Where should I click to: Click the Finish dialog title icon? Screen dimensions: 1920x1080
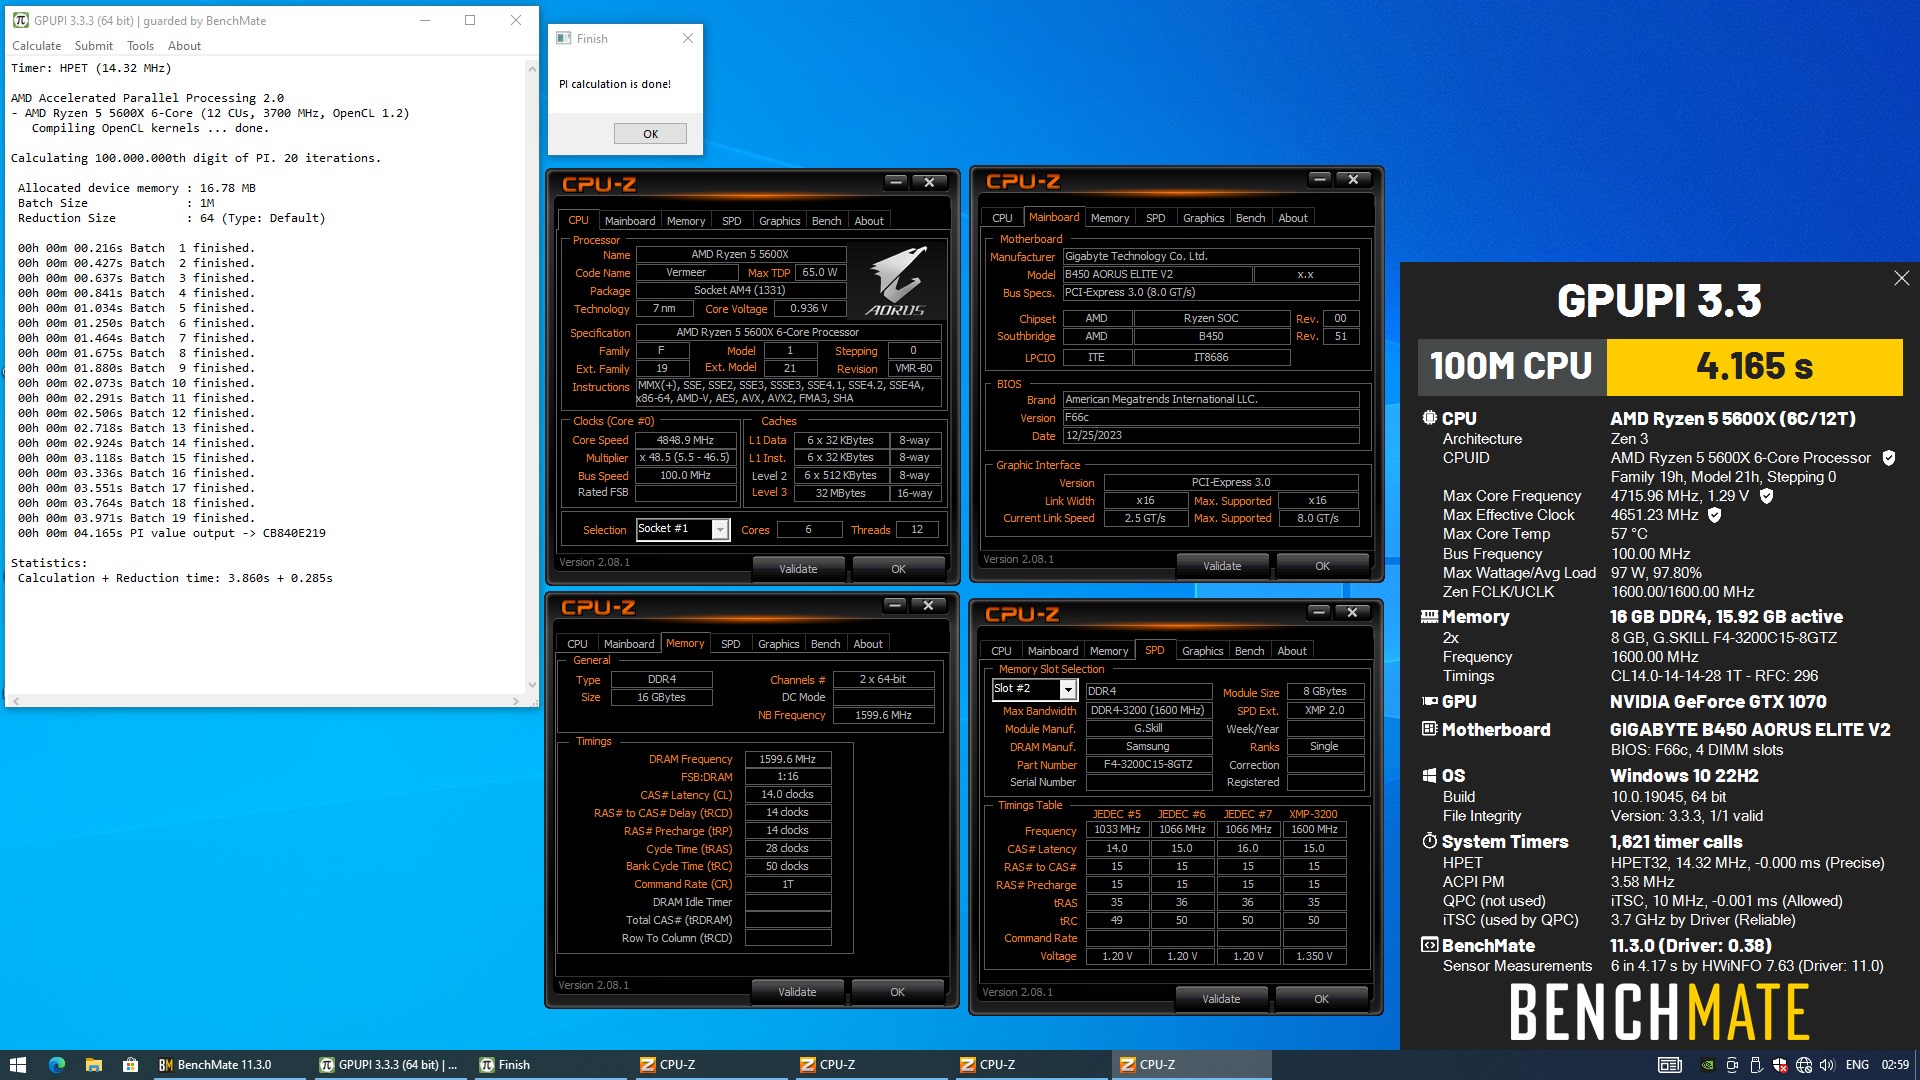coord(563,38)
